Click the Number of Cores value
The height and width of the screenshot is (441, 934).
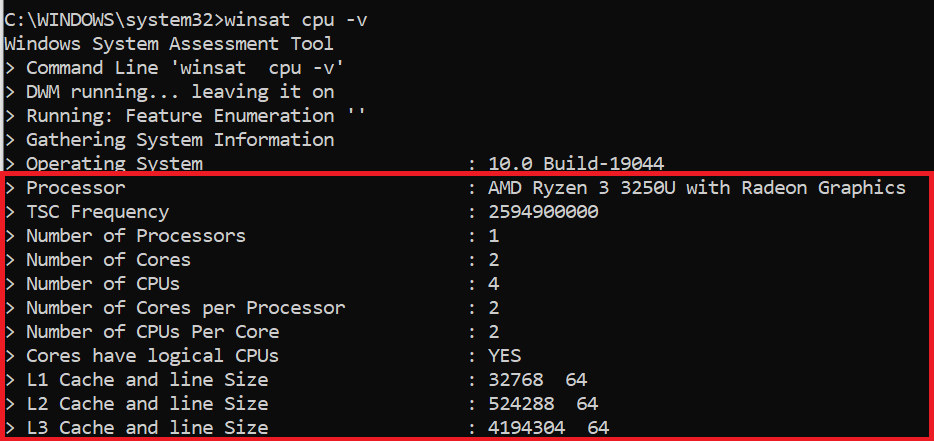[x=494, y=260]
